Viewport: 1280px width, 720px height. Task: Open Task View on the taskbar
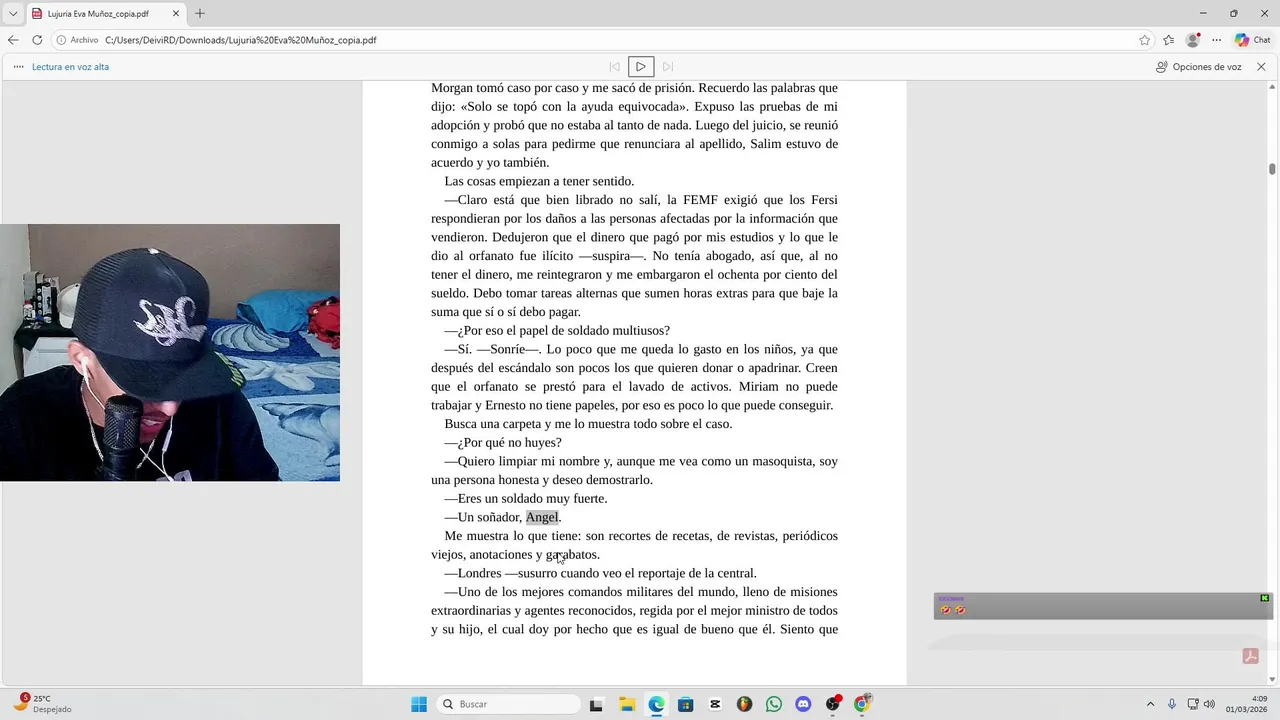[596, 704]
